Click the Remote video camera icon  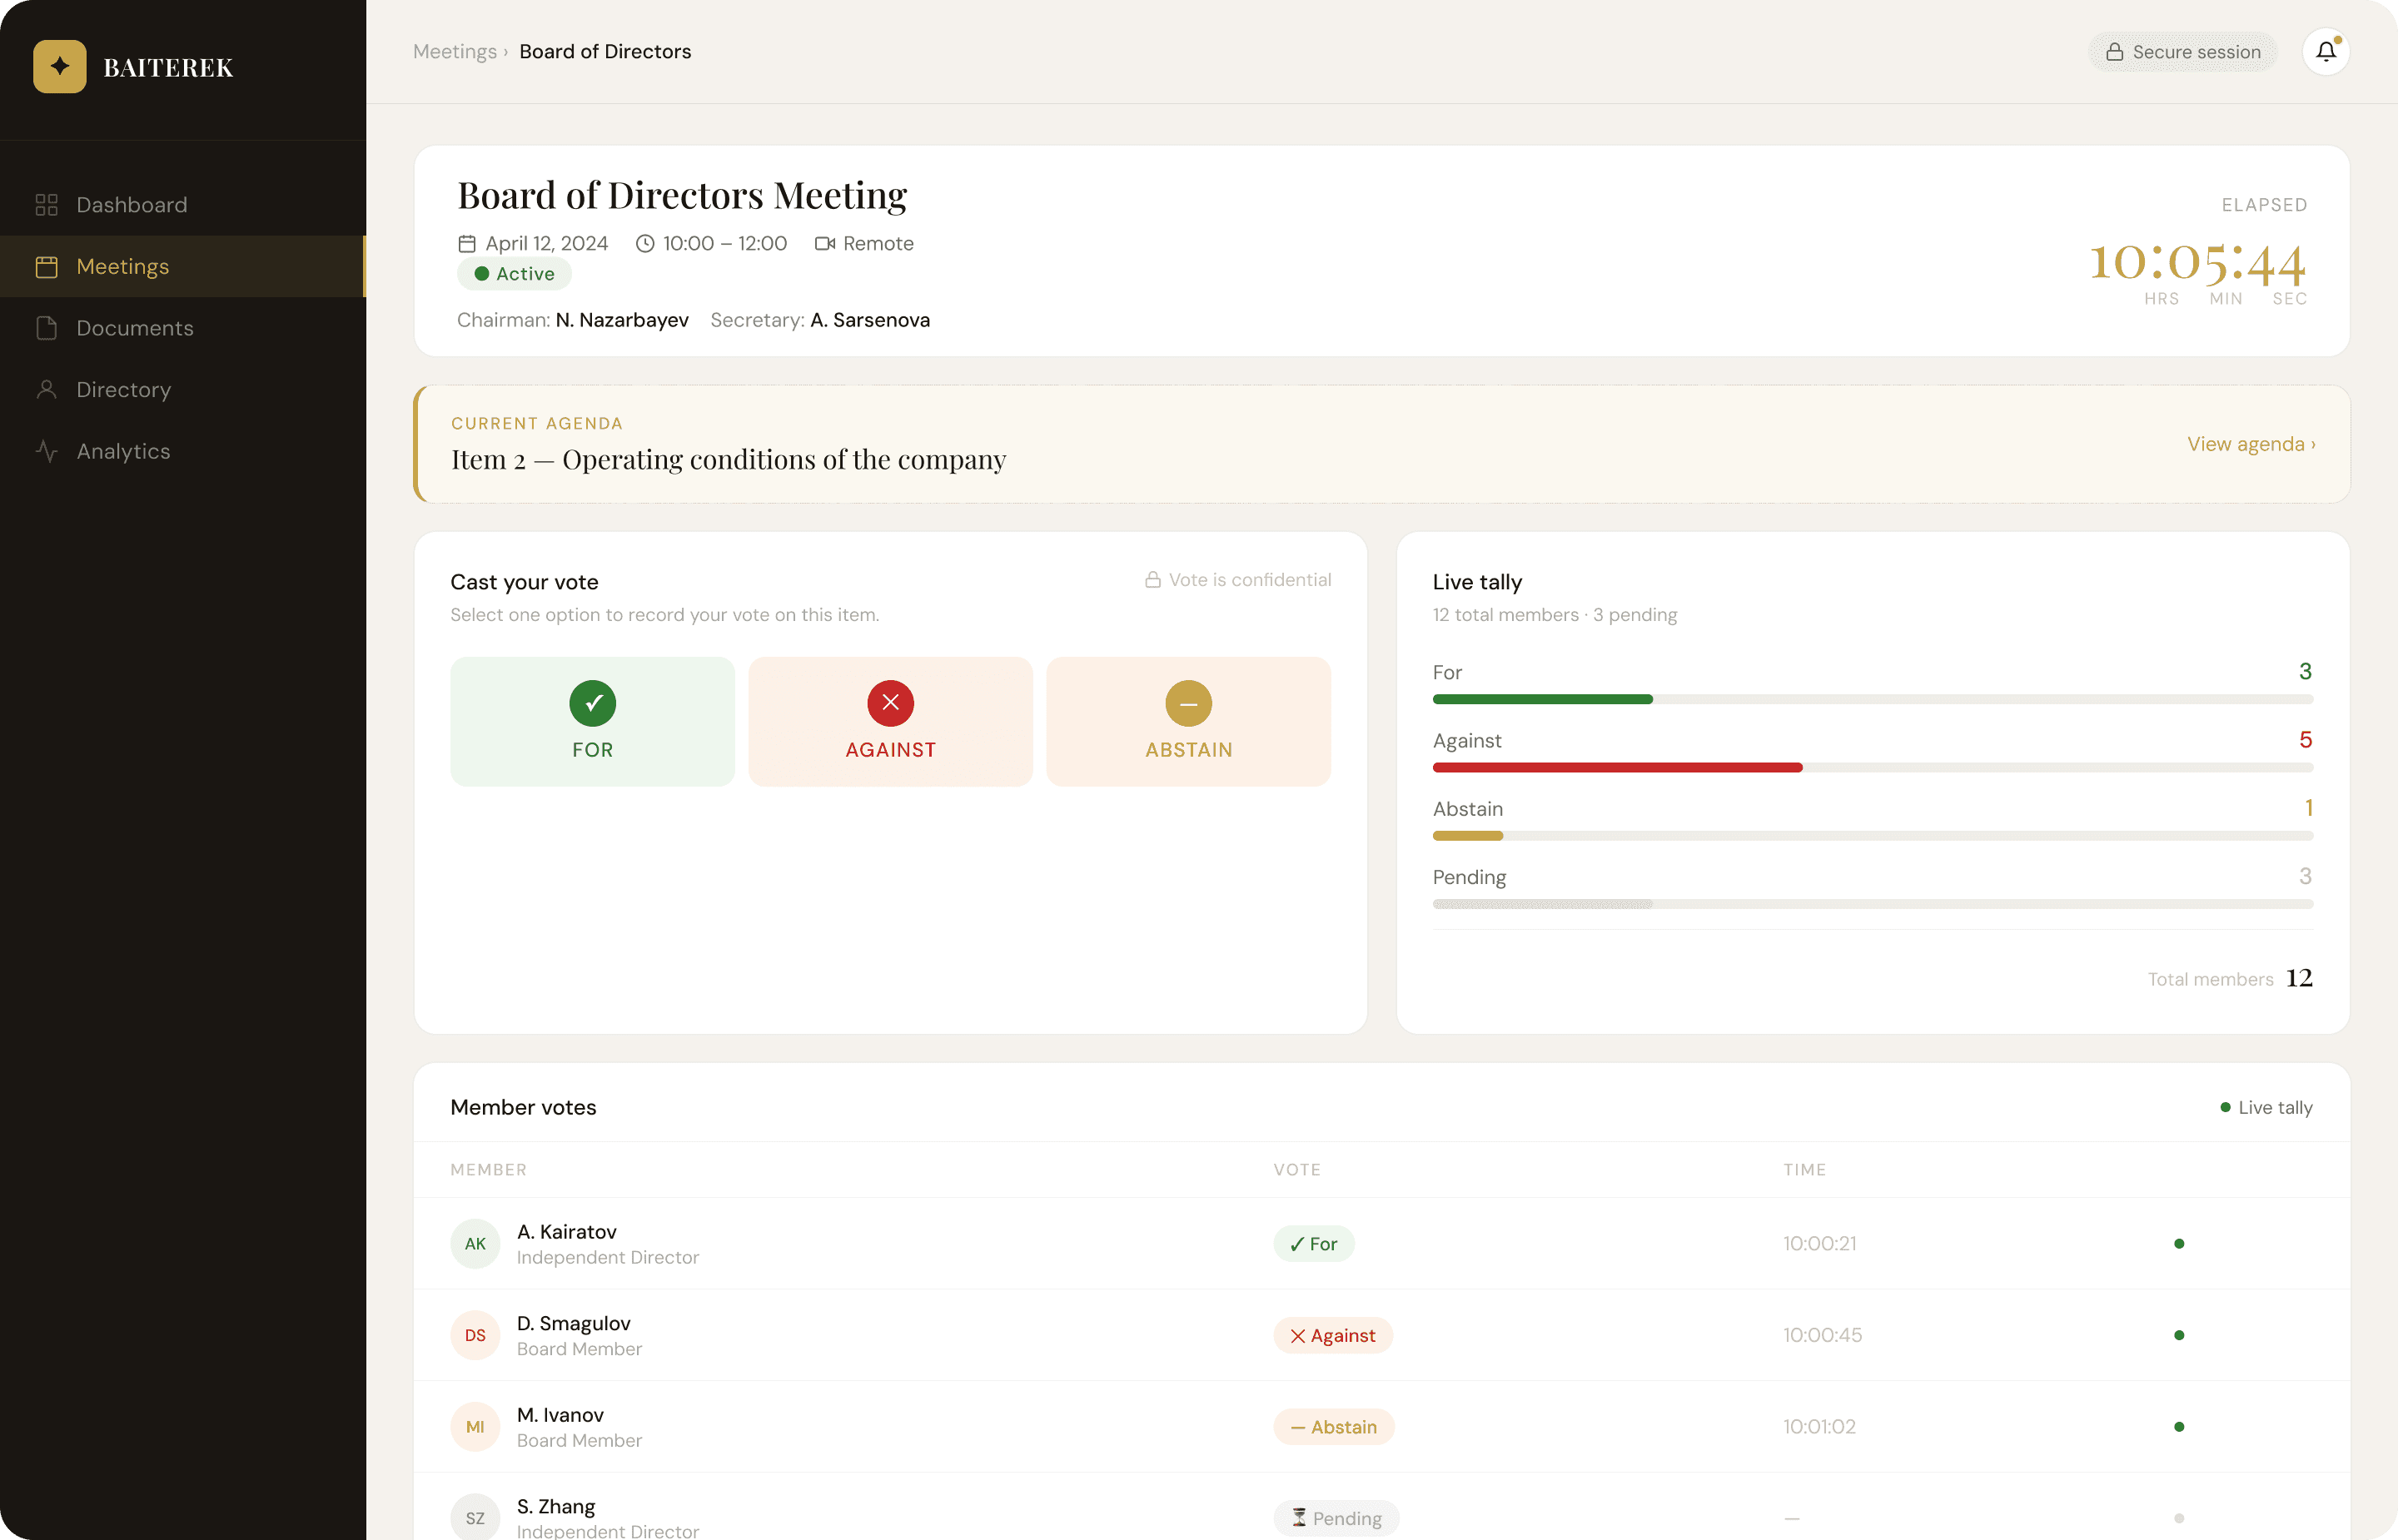tap(824, 244)
